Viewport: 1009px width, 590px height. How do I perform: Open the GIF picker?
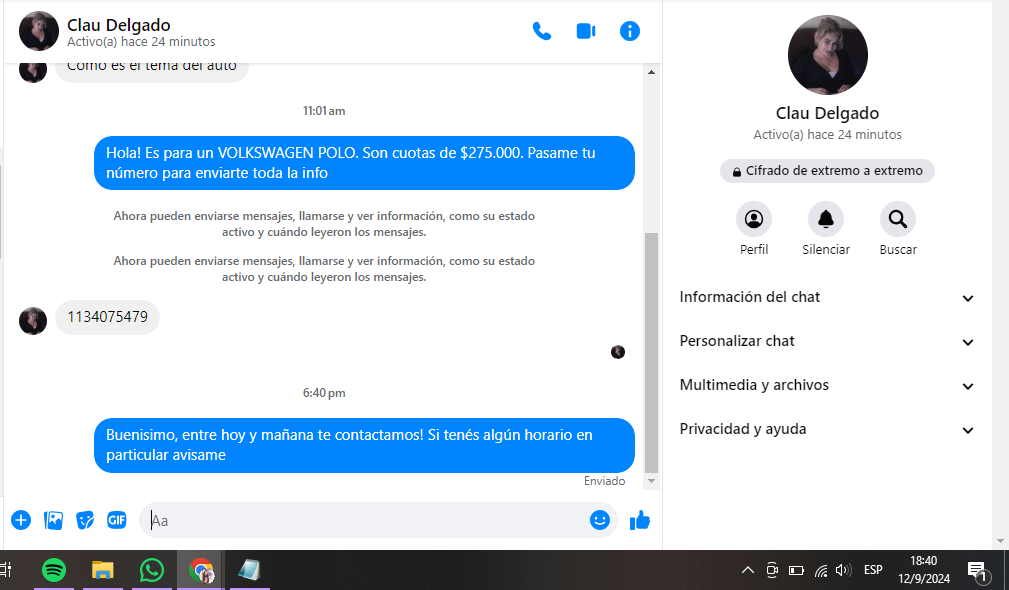click(x=117, y=520)
